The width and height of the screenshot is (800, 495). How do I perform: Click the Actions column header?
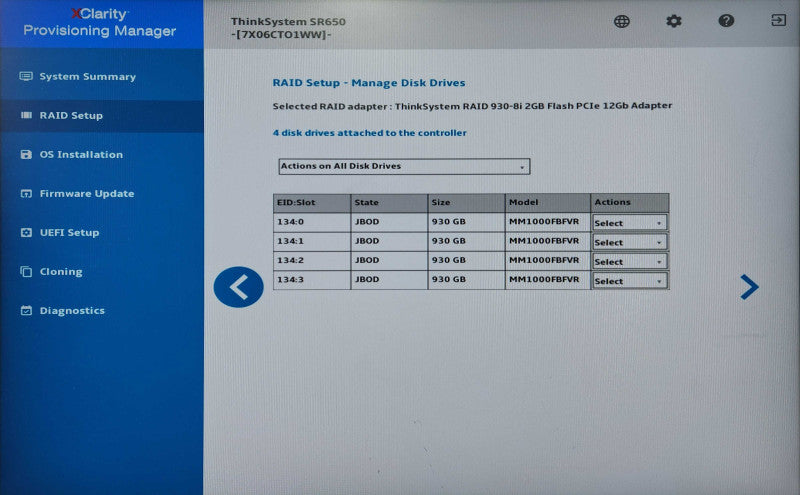pyautogui.click(x=630, y=203)
